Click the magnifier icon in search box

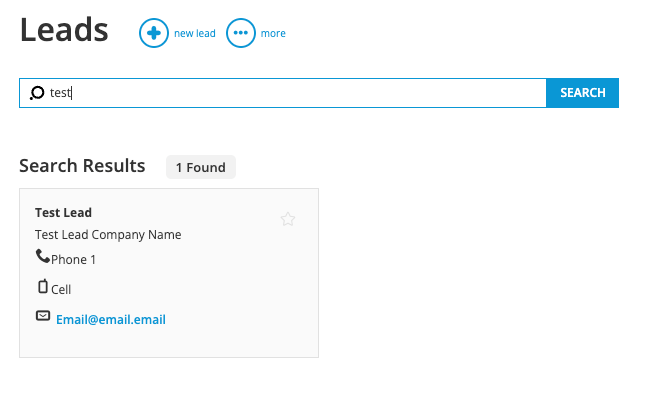point(37,93)
